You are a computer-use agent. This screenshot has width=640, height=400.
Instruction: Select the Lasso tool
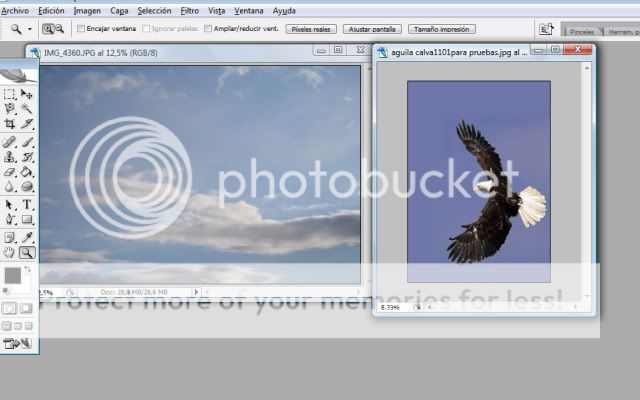tap(9, 109)
